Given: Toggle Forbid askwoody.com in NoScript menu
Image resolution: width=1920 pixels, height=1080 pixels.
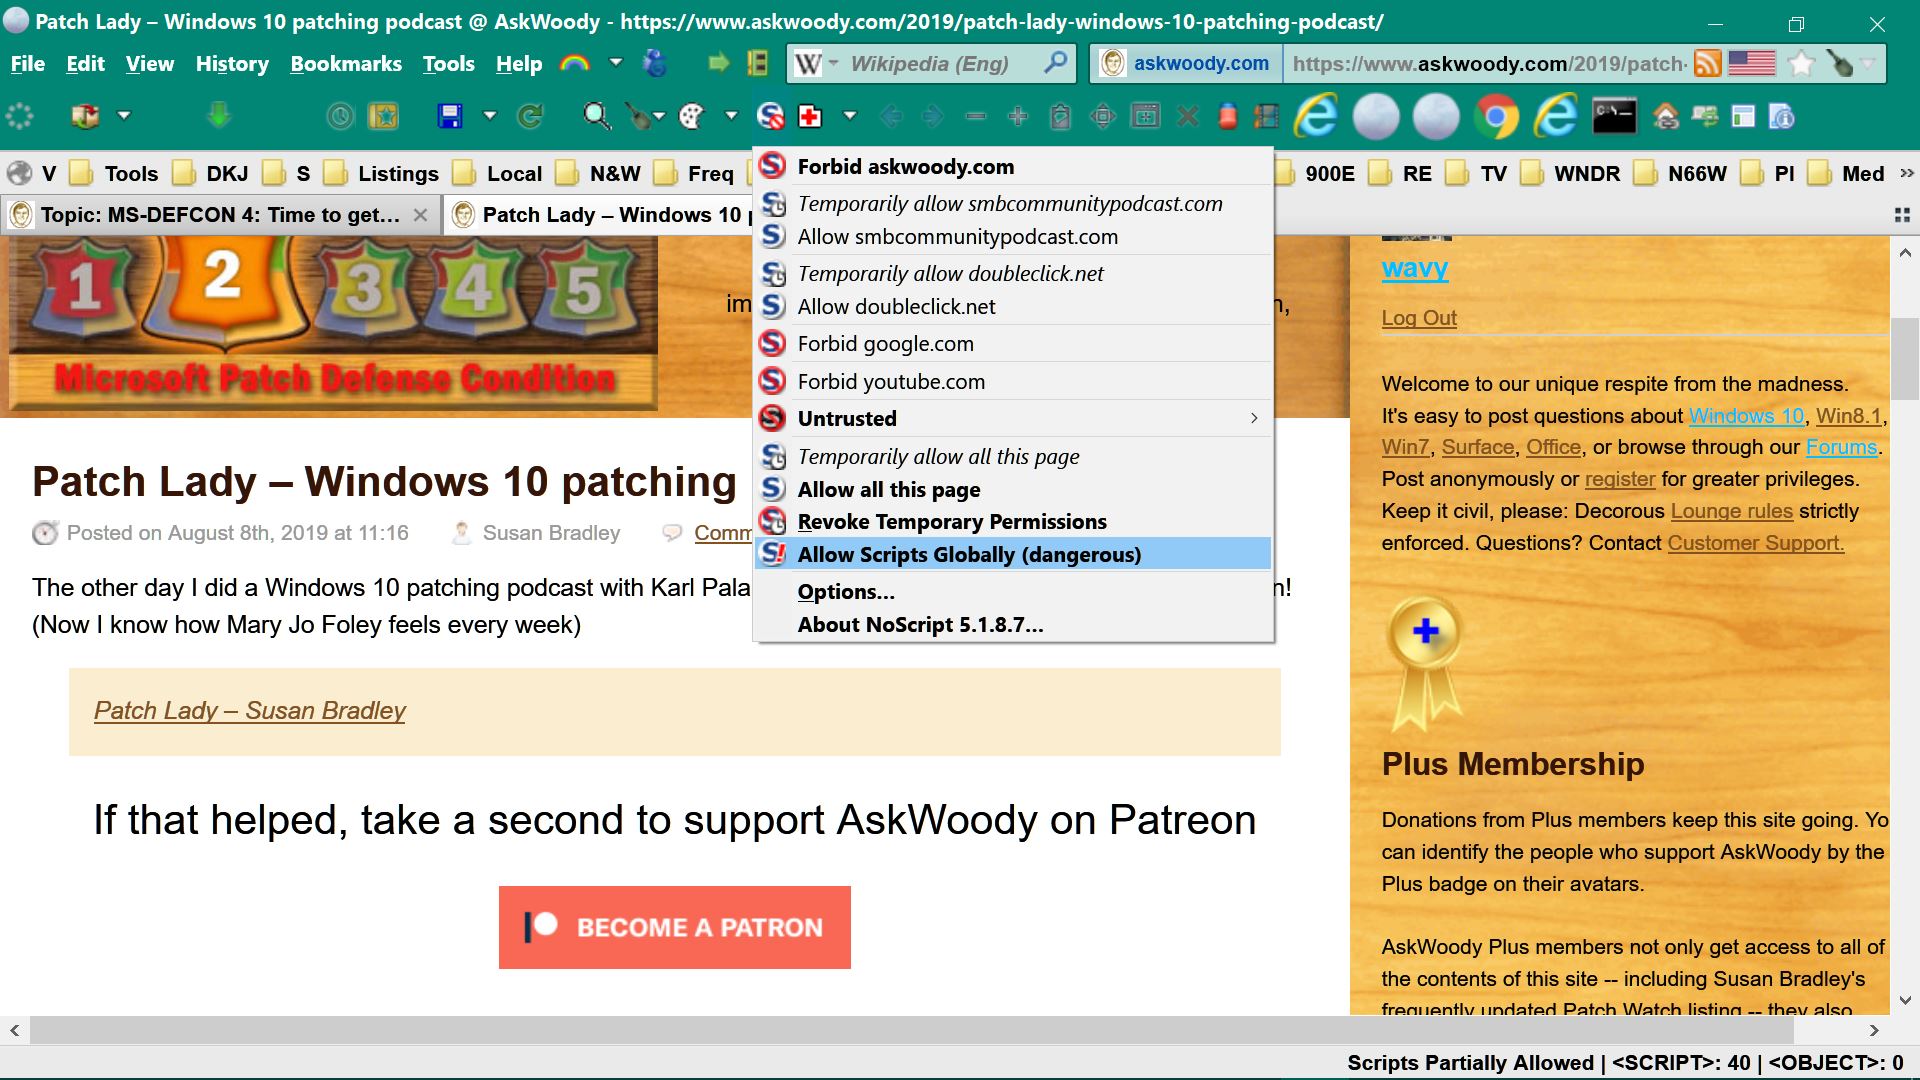Looking at the screenshot, I should [905, 167].
